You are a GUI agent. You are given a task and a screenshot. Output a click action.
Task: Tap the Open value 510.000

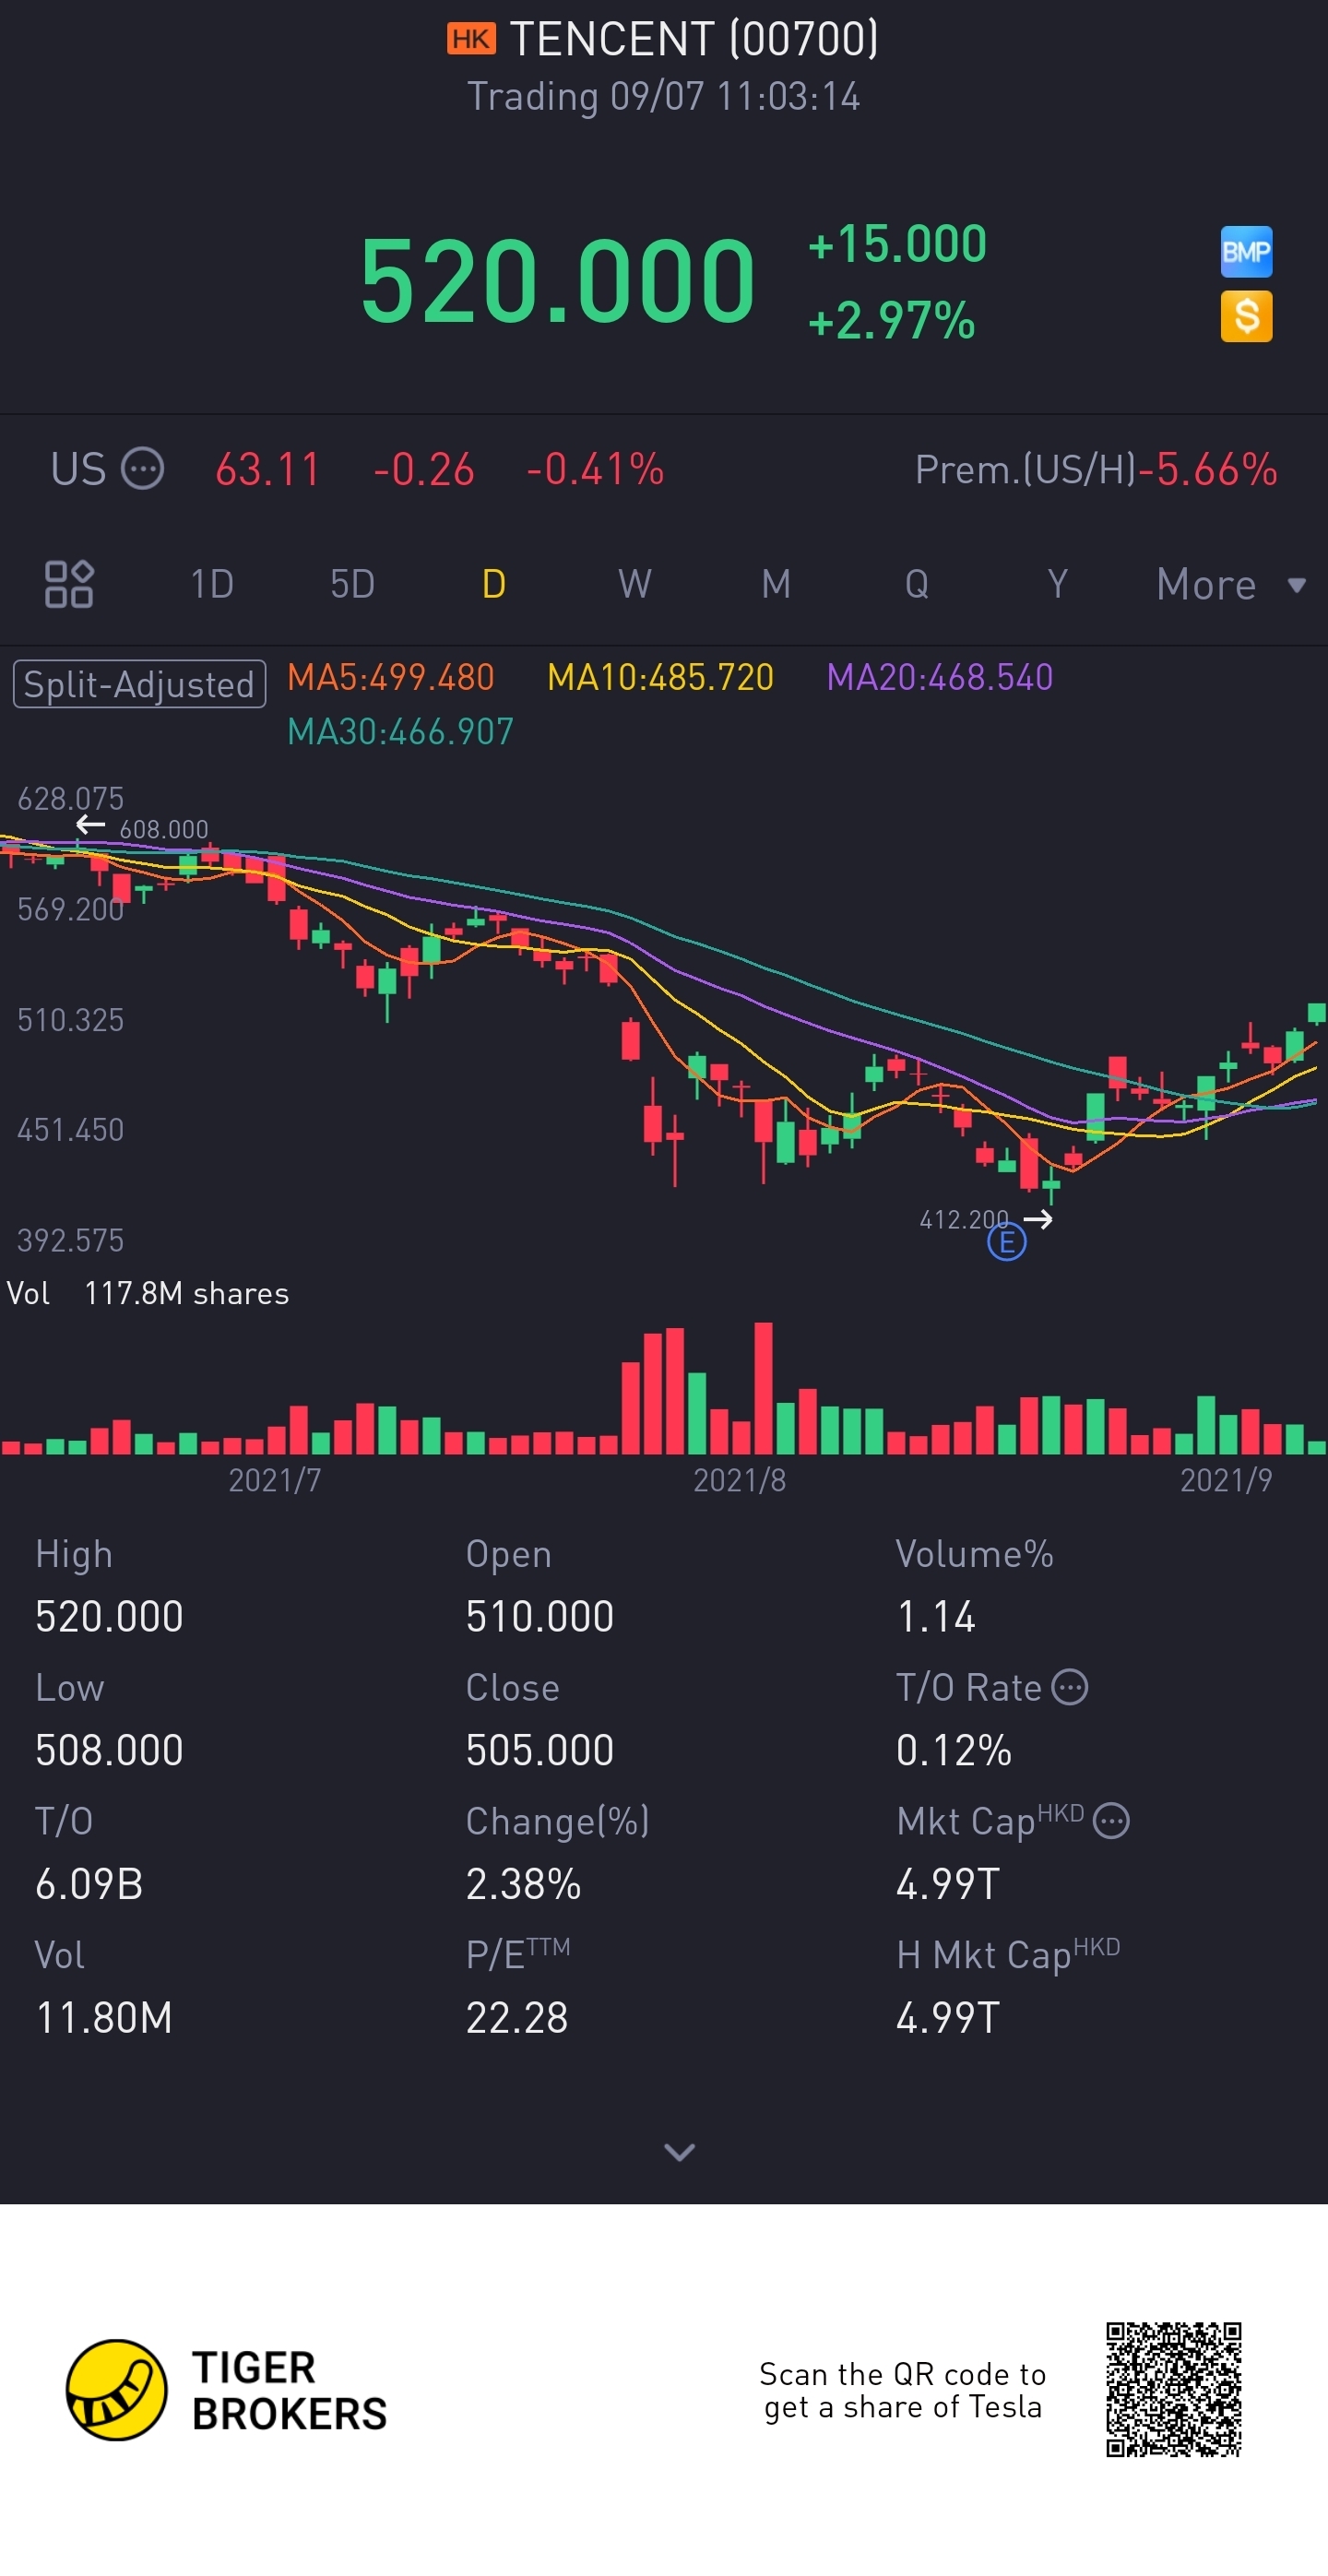point(539,1616)
